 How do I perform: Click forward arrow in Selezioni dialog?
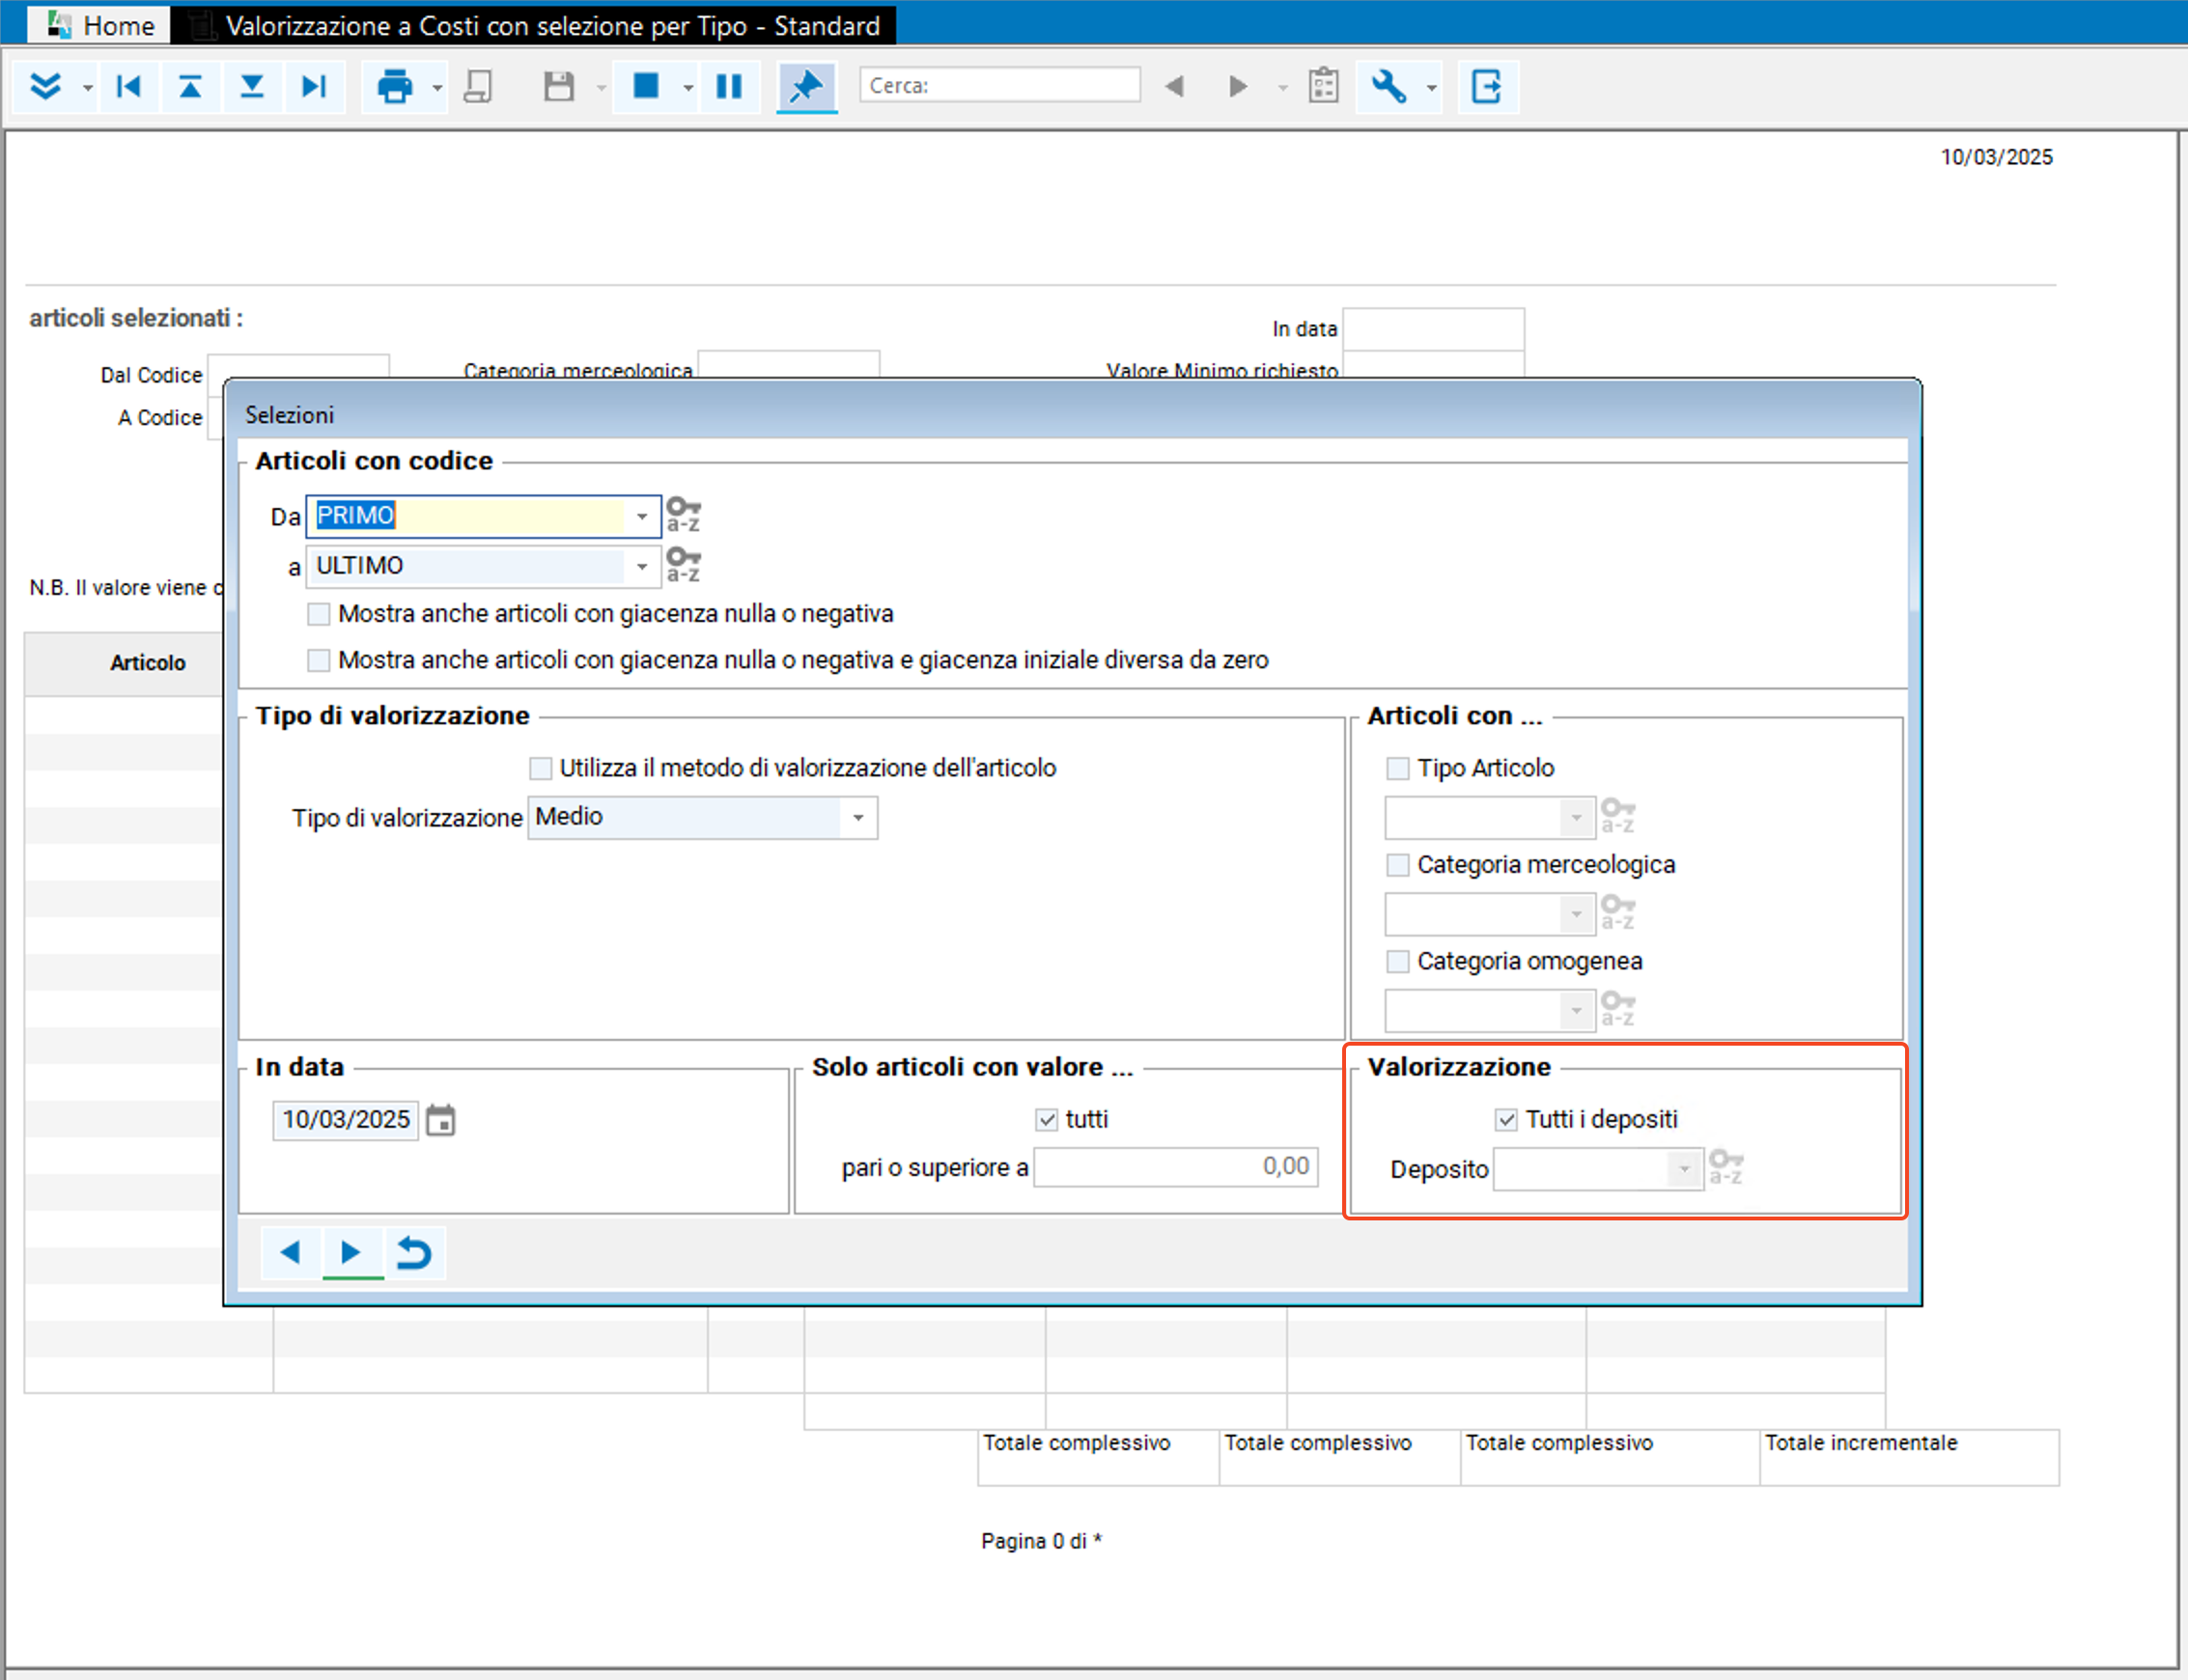[x=351, y=1252]
